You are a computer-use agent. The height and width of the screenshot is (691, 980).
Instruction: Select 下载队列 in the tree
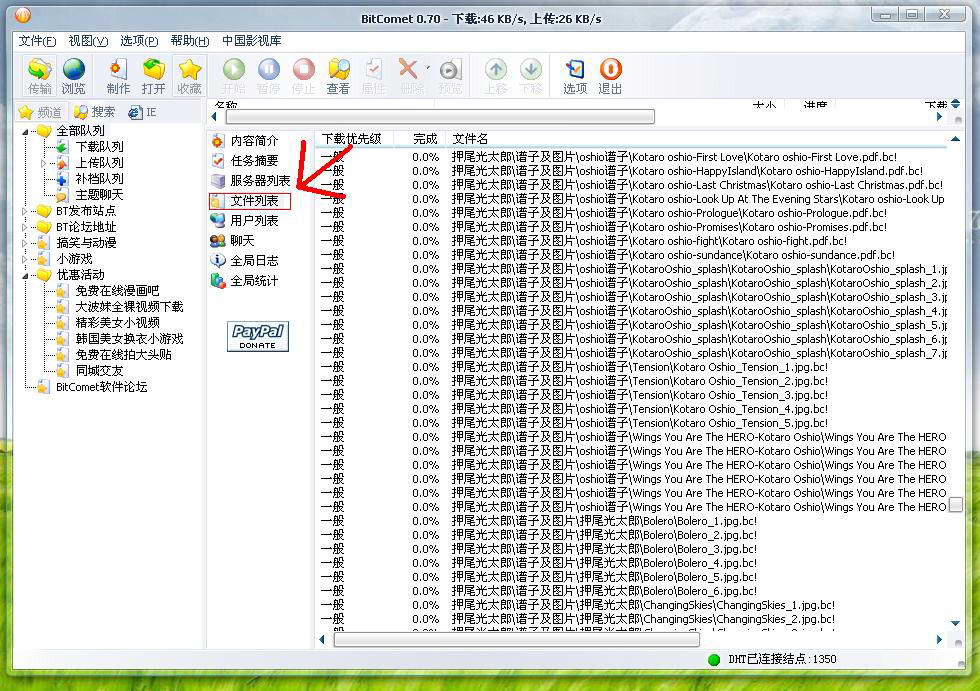point(99,147)
